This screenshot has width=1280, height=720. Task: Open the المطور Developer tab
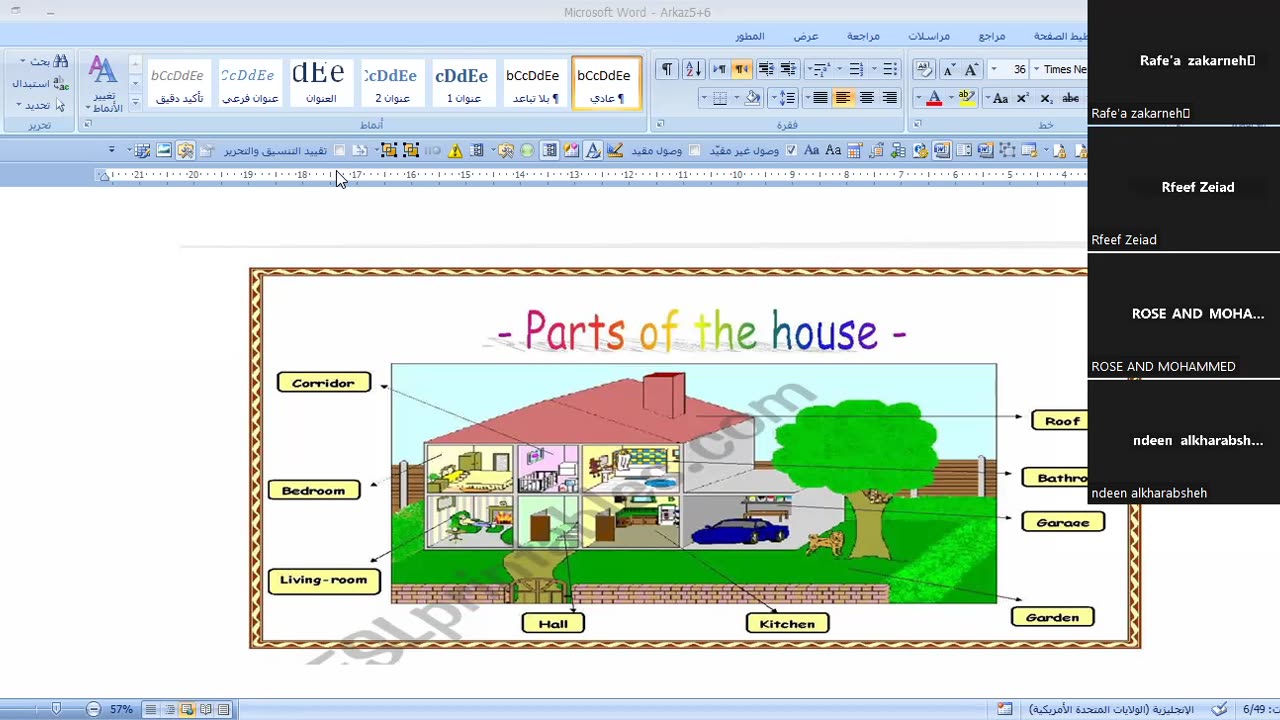coord(750,36)
